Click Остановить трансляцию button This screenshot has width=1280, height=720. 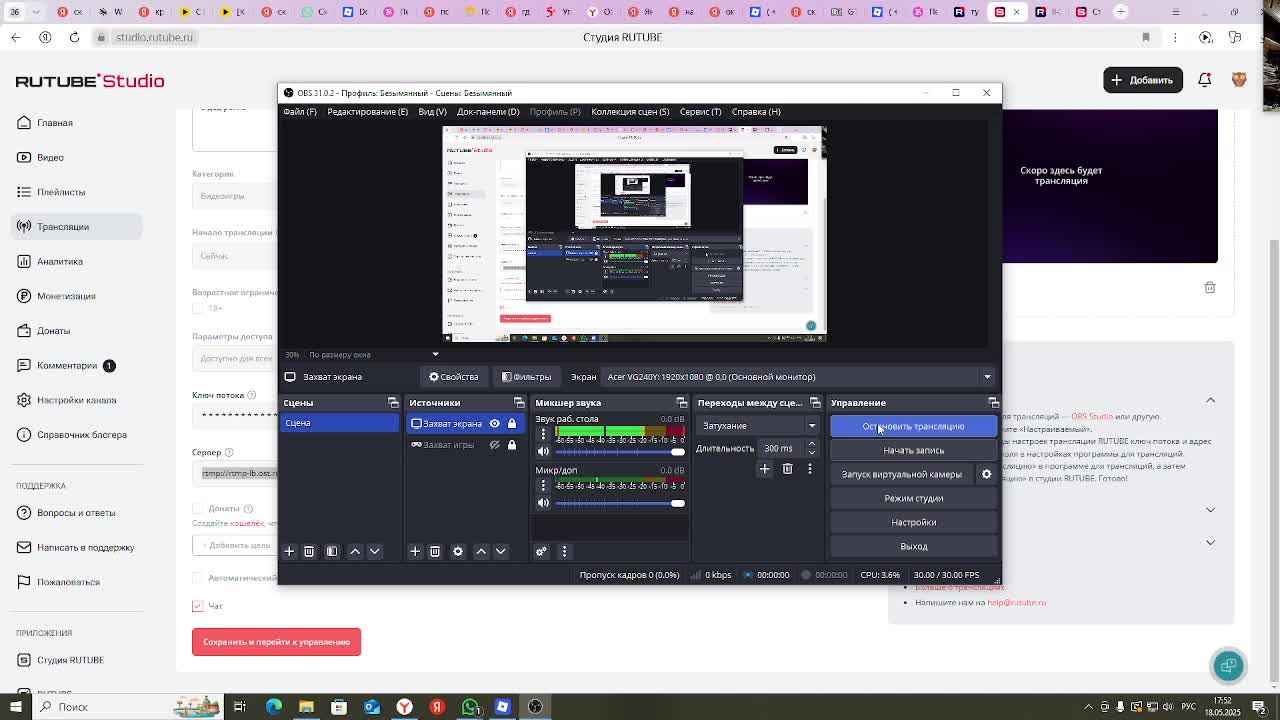pyautogui.click(x=913, y=426)
